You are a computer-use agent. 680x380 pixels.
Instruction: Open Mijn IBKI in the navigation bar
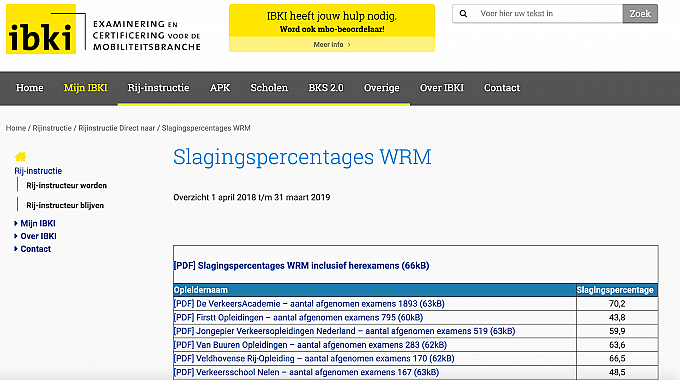click(x=85, y=88)
